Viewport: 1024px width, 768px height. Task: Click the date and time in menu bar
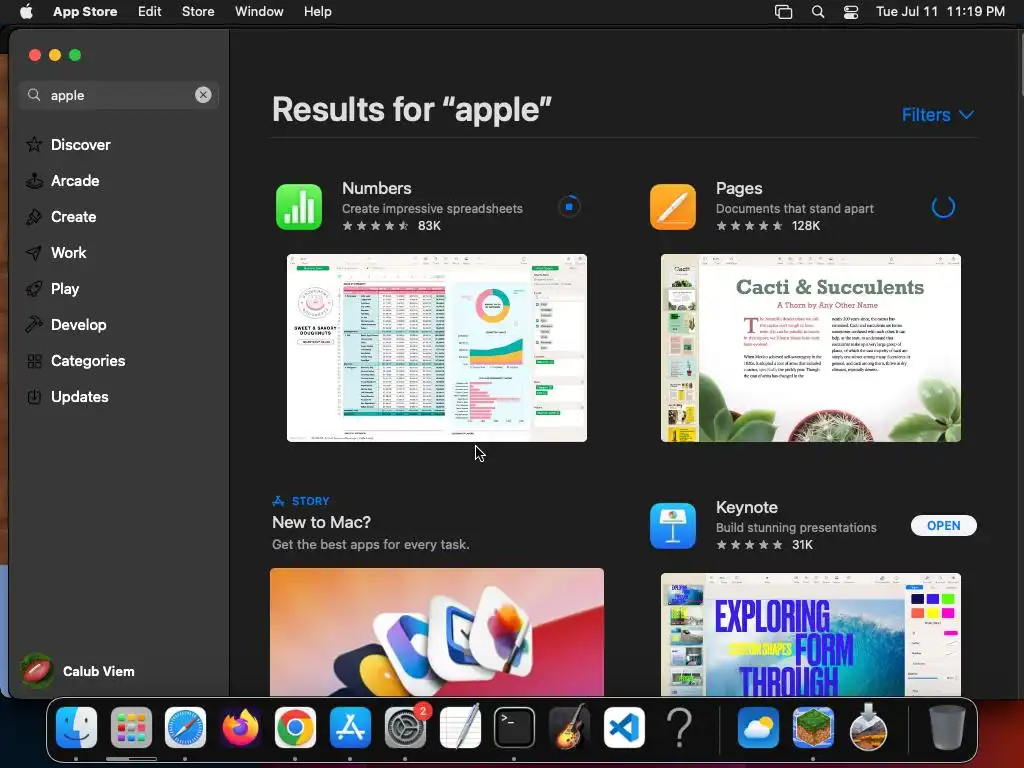[x=940, y=11]
